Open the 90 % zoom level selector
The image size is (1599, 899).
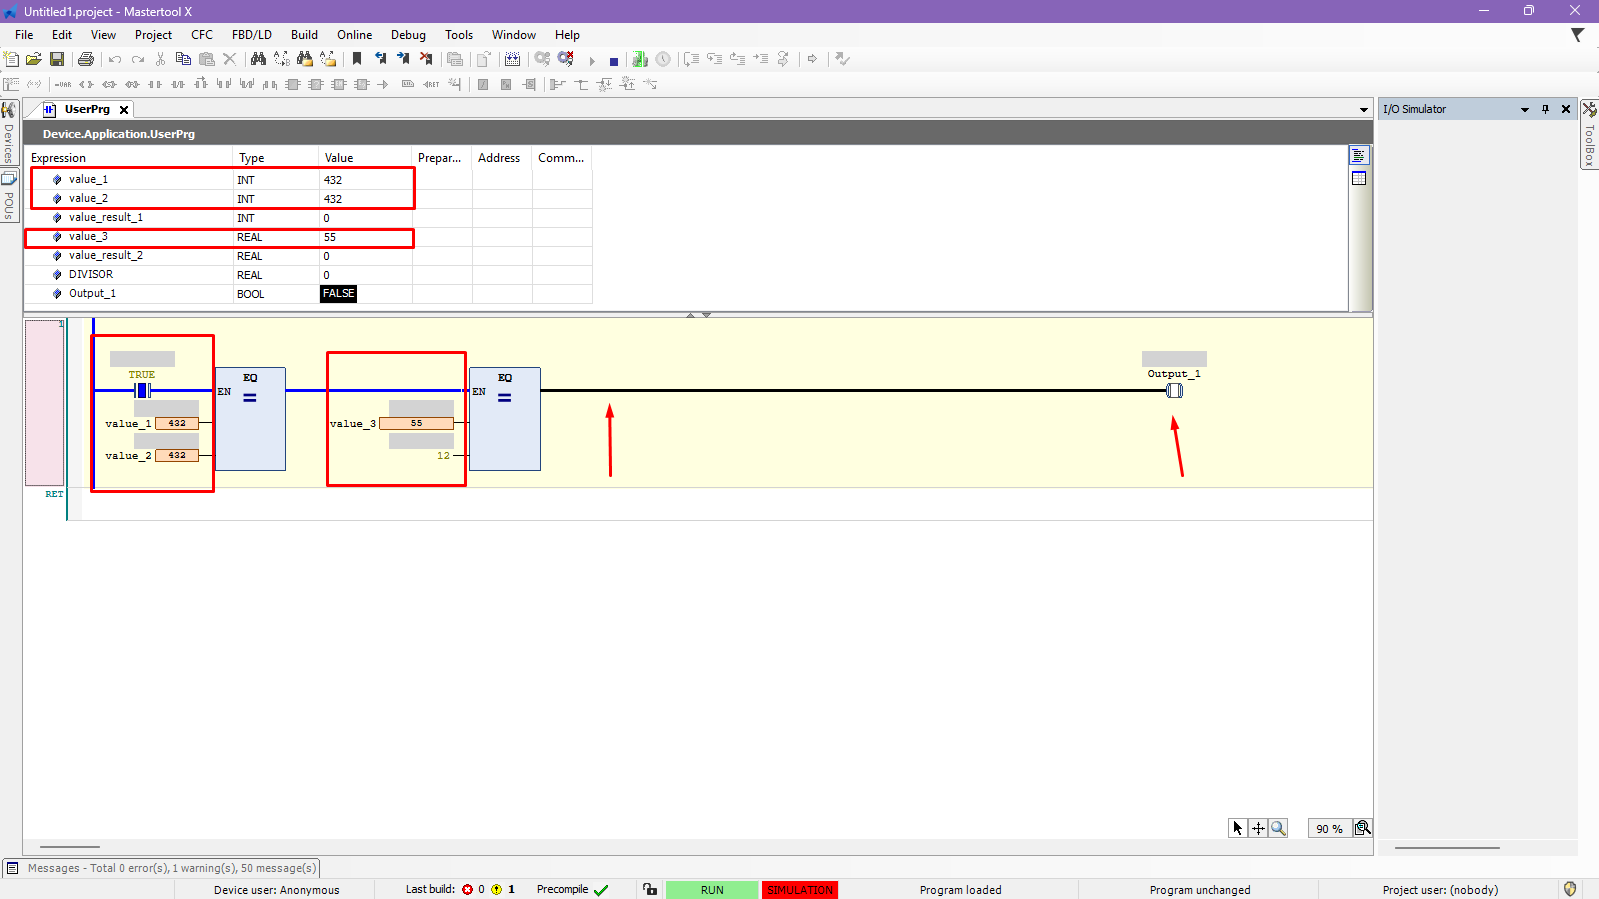[1329, 829]
